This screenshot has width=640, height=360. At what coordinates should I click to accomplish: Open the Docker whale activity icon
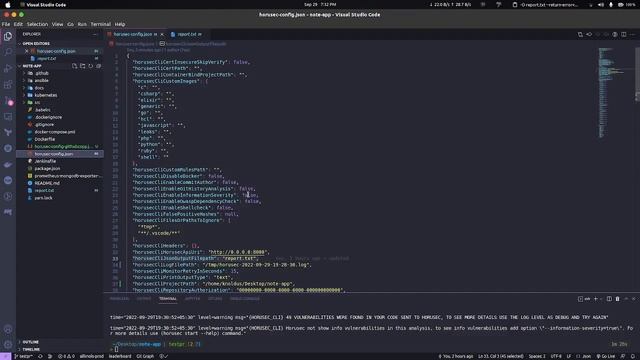tap(8, 164)
